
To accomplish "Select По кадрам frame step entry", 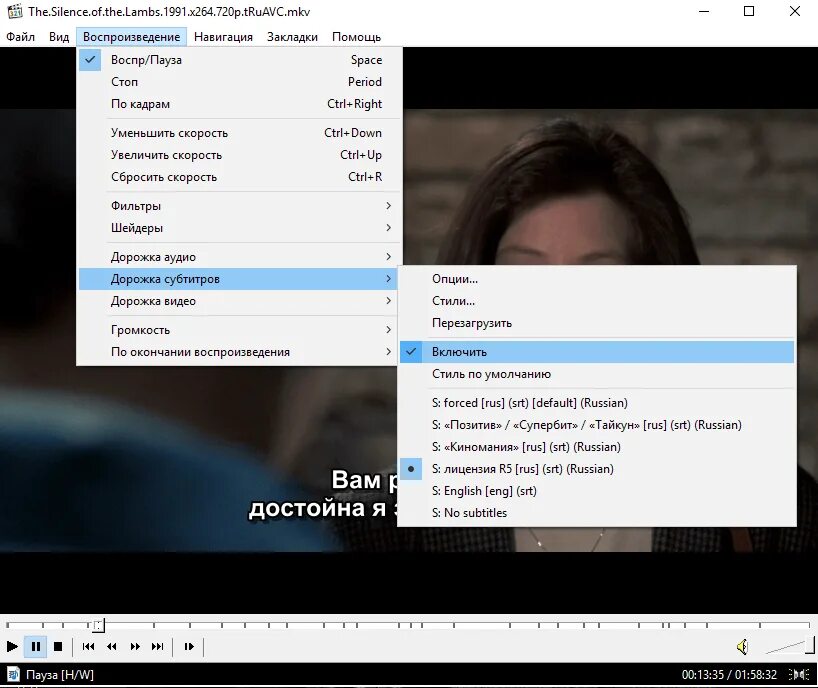I will [x=239, y=104].
